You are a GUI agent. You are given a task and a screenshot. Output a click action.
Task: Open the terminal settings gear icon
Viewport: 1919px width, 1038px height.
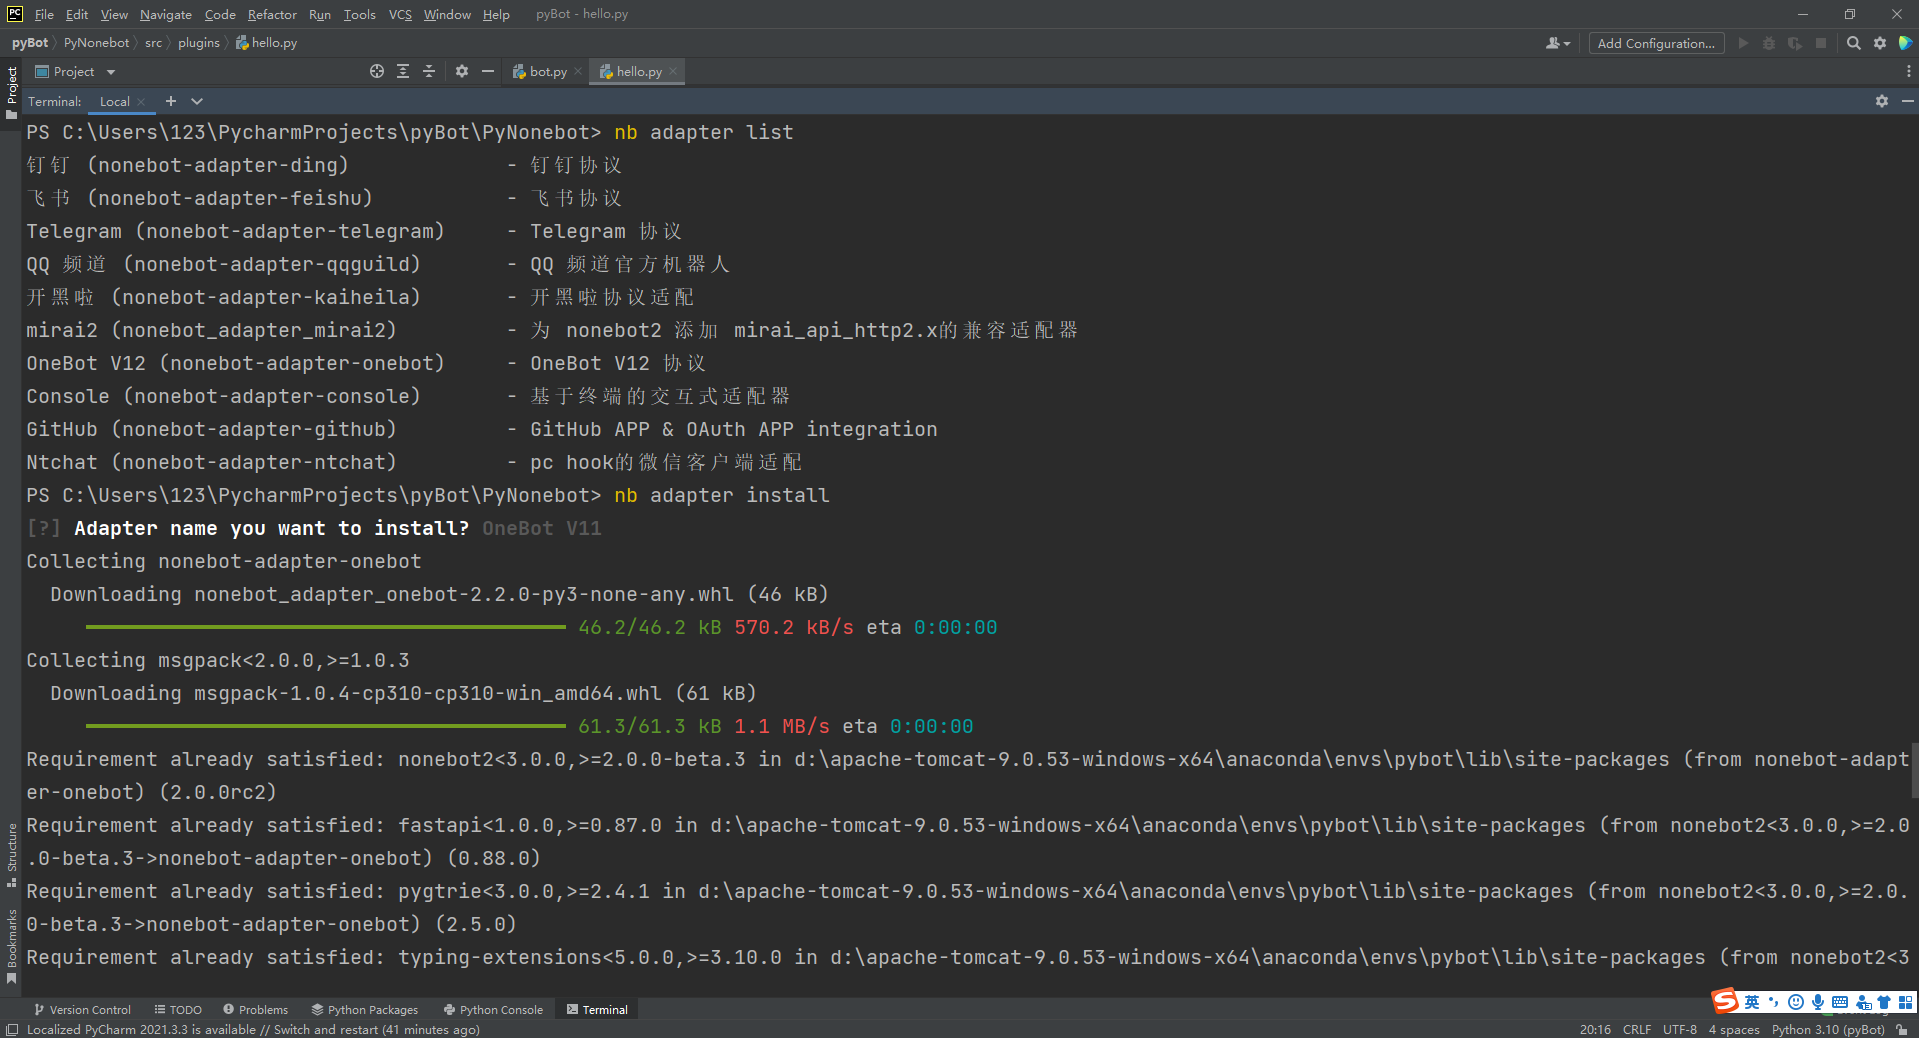tap(1881, 101)
